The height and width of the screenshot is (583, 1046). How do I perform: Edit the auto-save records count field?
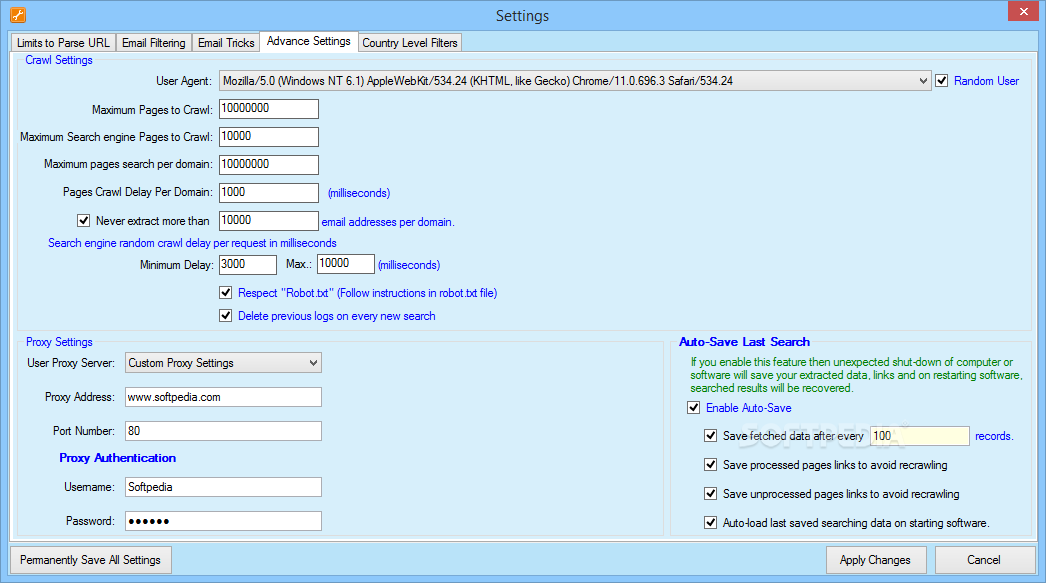click(920, 436)
